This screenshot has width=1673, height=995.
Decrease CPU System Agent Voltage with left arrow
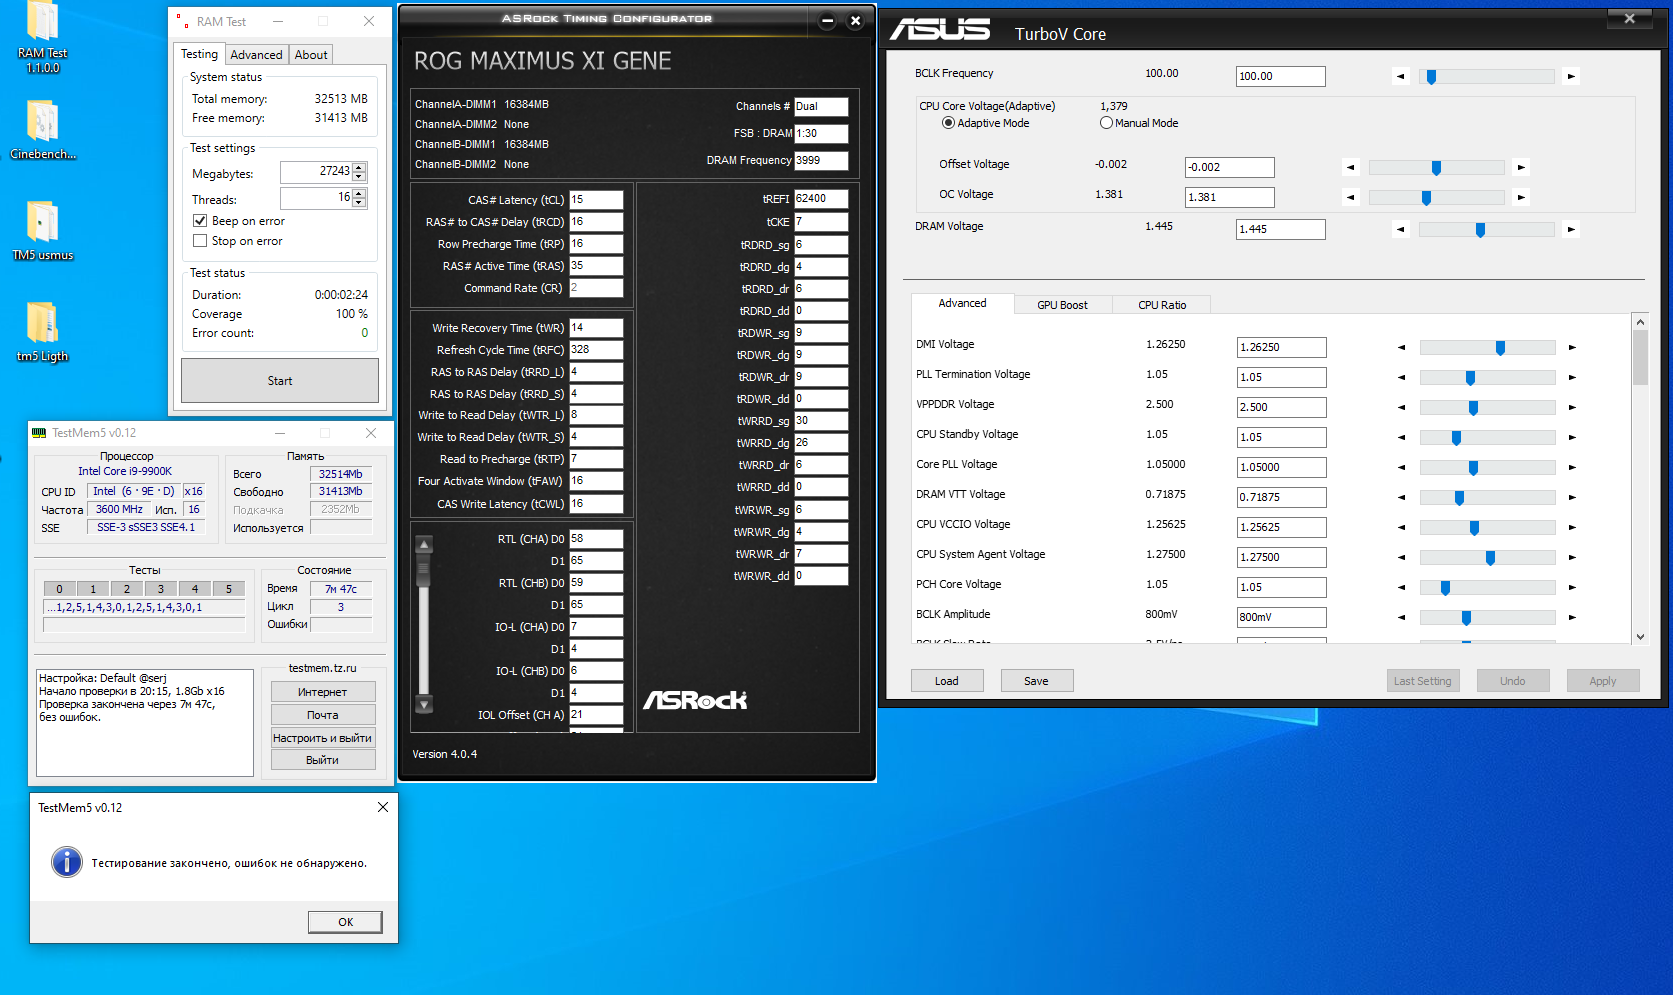[1401, 557]
